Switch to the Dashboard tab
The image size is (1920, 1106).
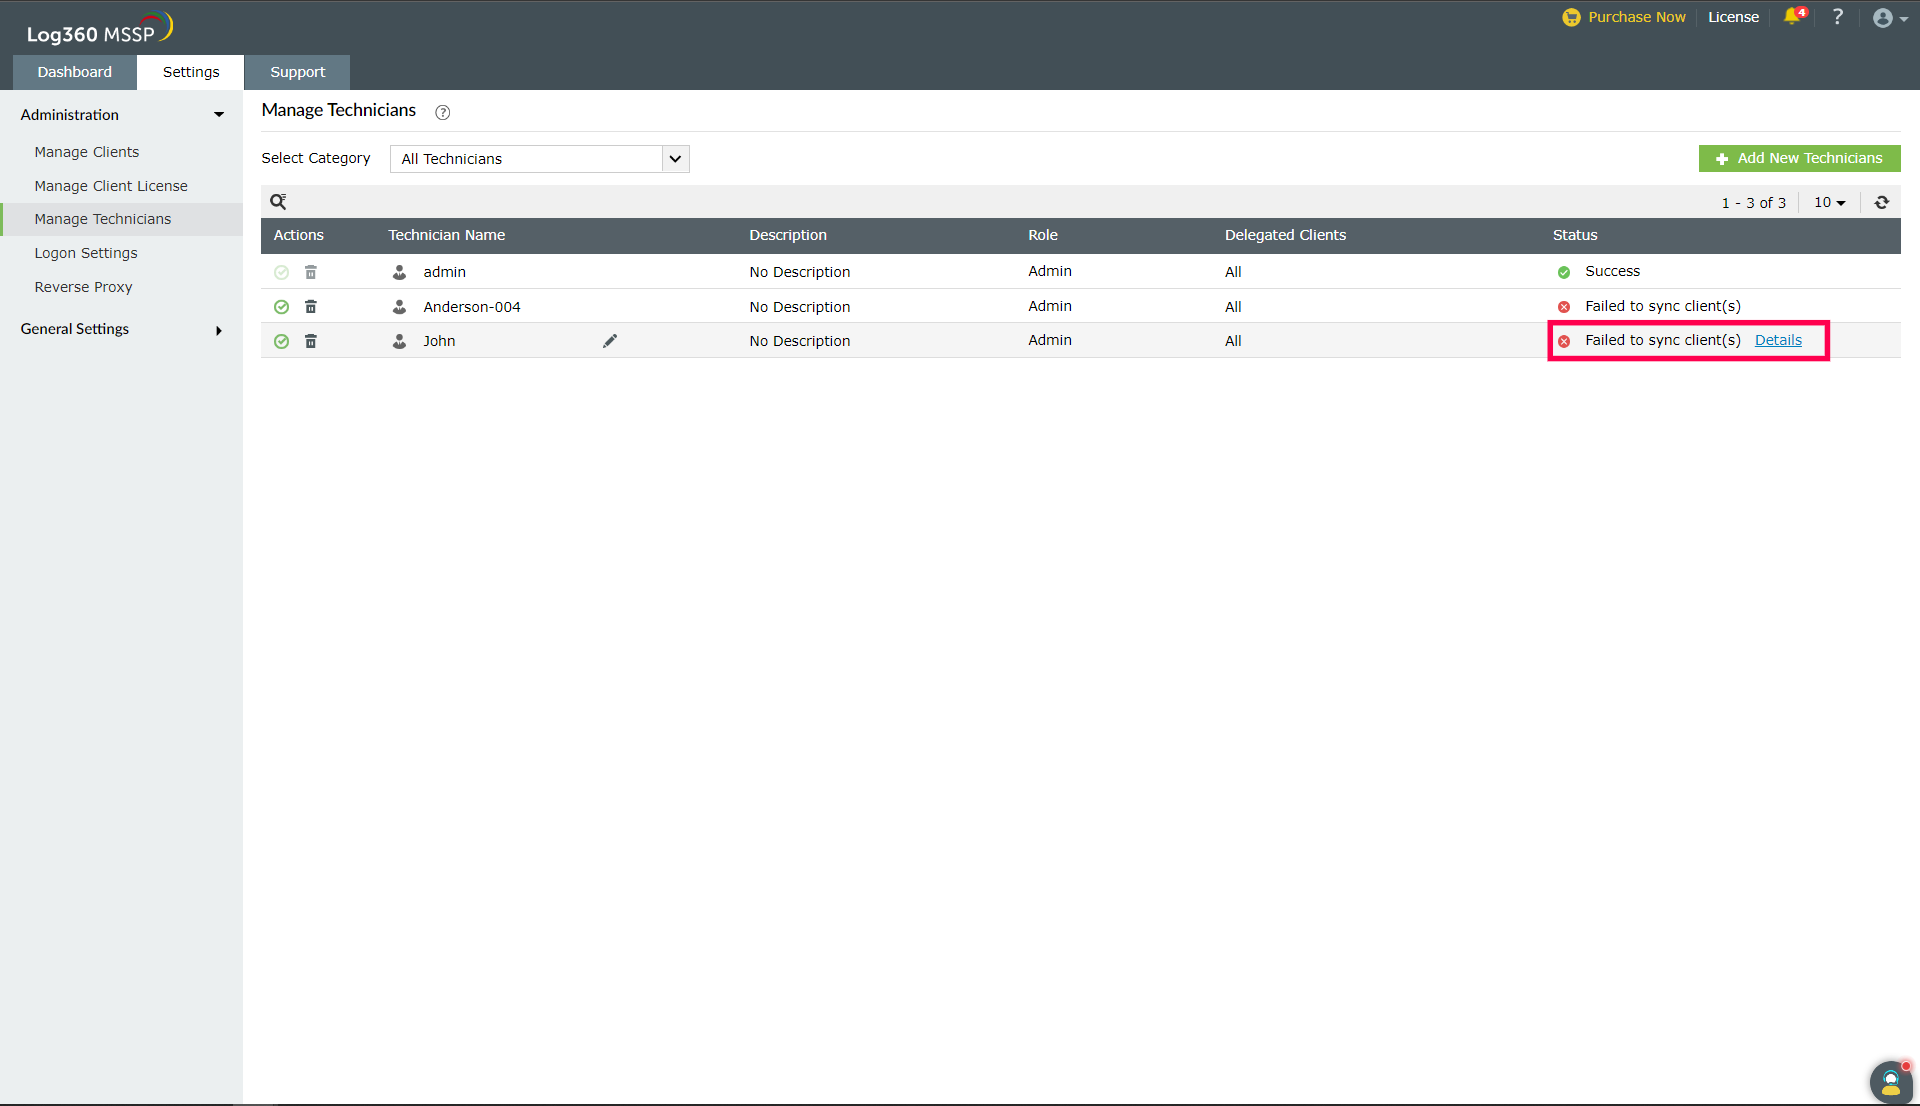(75, 72)
